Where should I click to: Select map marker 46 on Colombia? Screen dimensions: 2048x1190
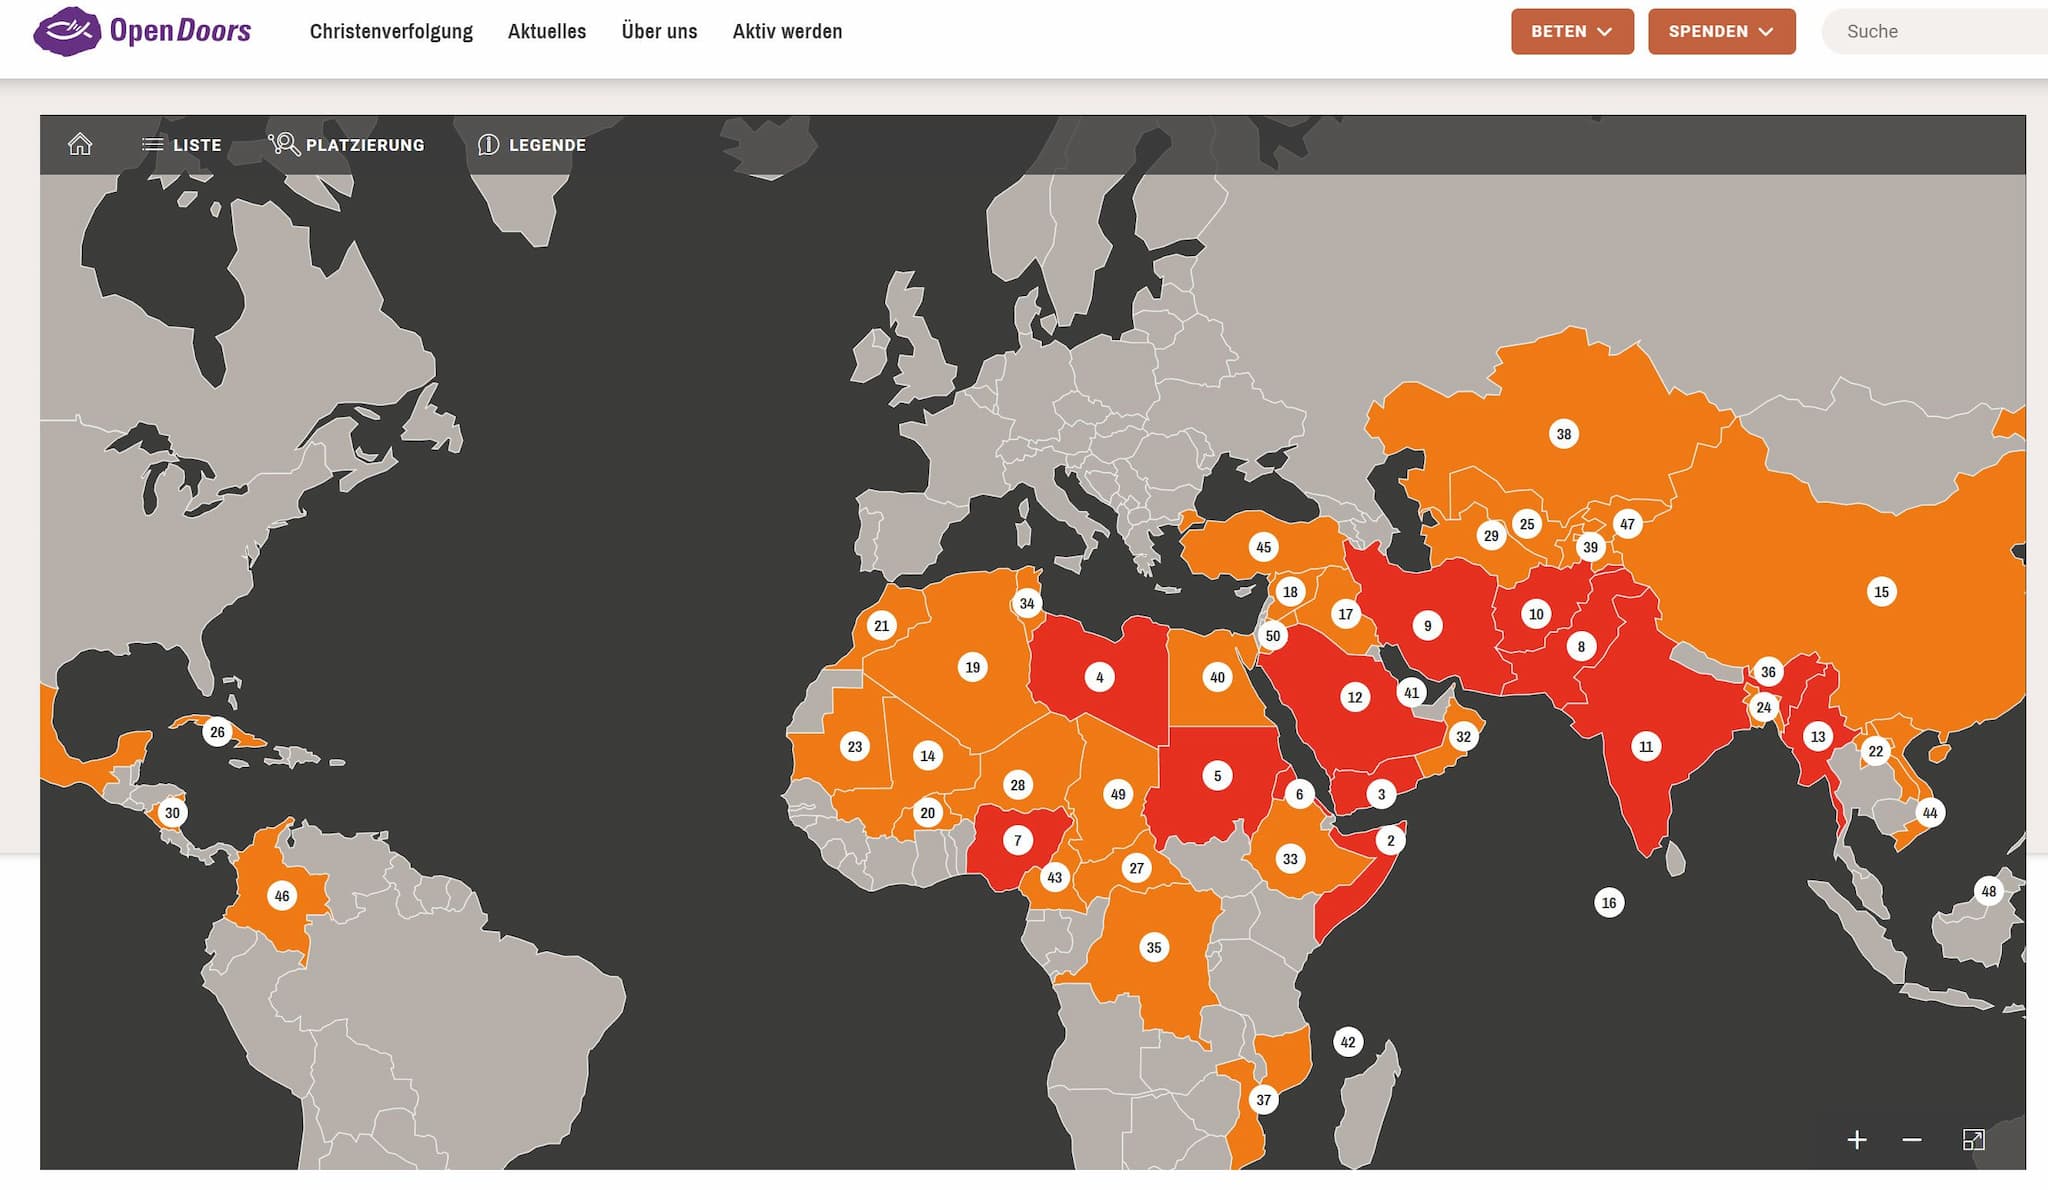coord(282,896)
